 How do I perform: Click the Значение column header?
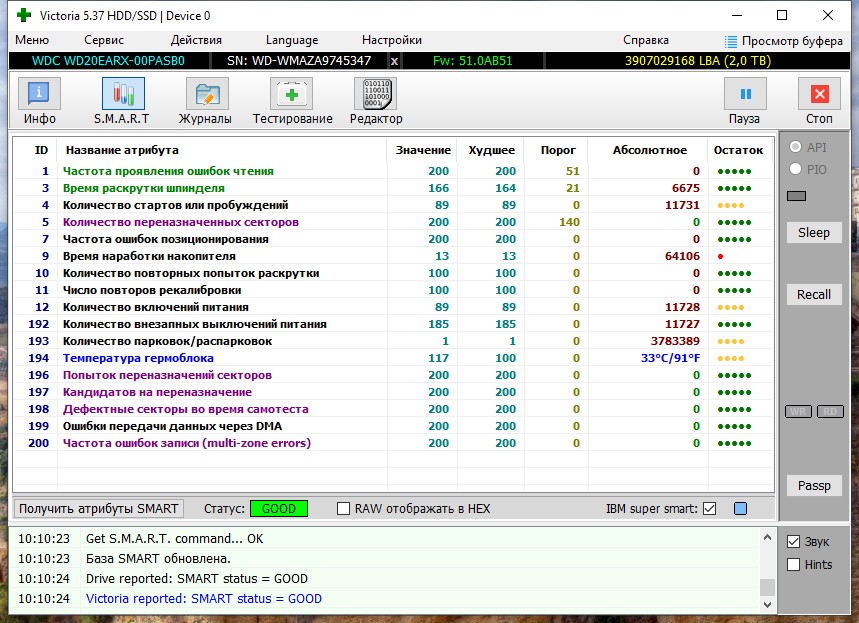(x=422, y=150)
